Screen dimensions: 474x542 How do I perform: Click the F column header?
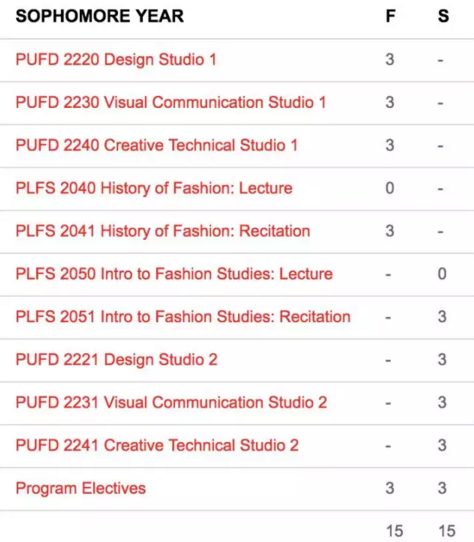[390, 16]
